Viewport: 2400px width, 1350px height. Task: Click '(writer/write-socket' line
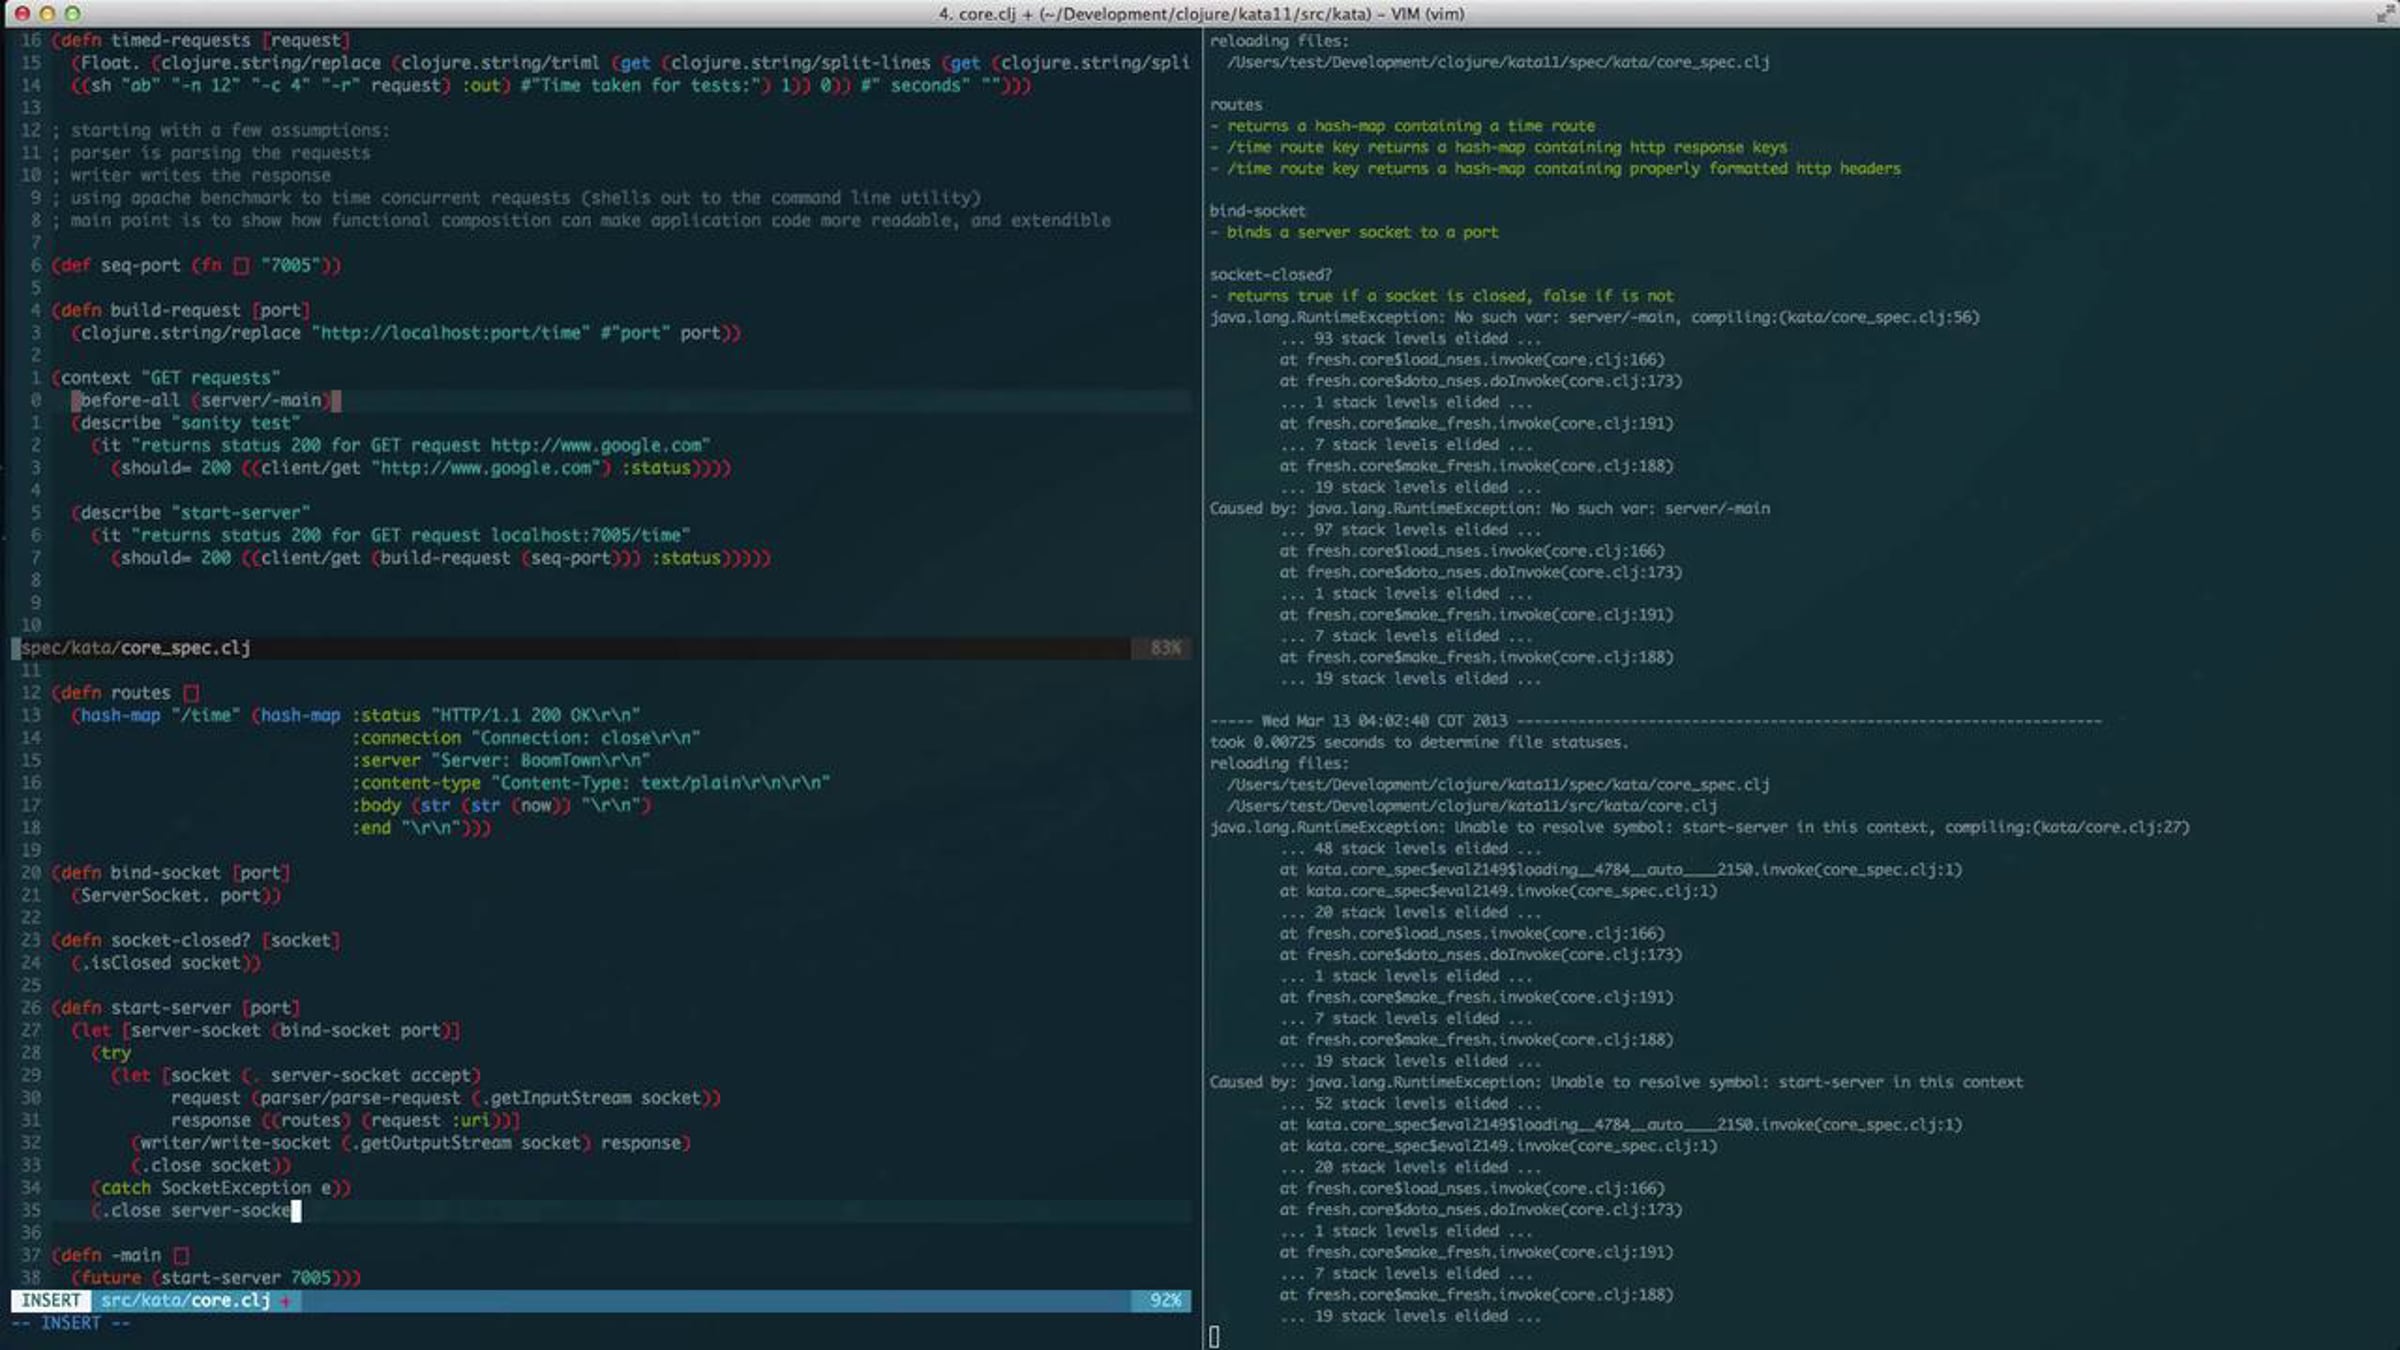coord(411,1143)
